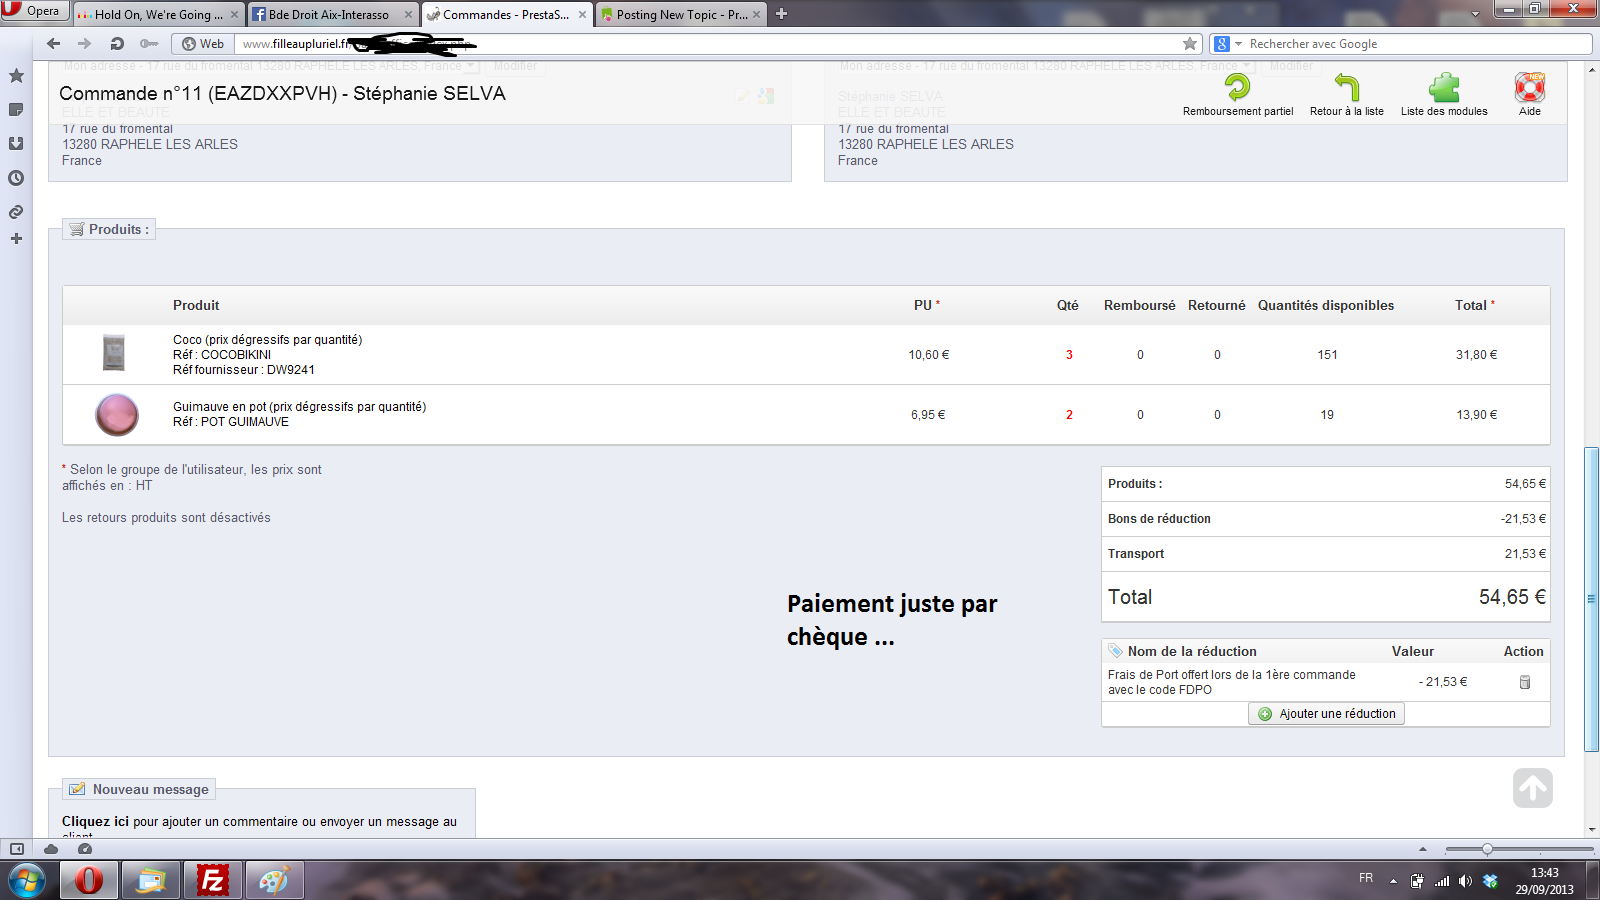Click the Guimauve en pot product thumbnail
1600x900 pixels.
pos(117,414)
